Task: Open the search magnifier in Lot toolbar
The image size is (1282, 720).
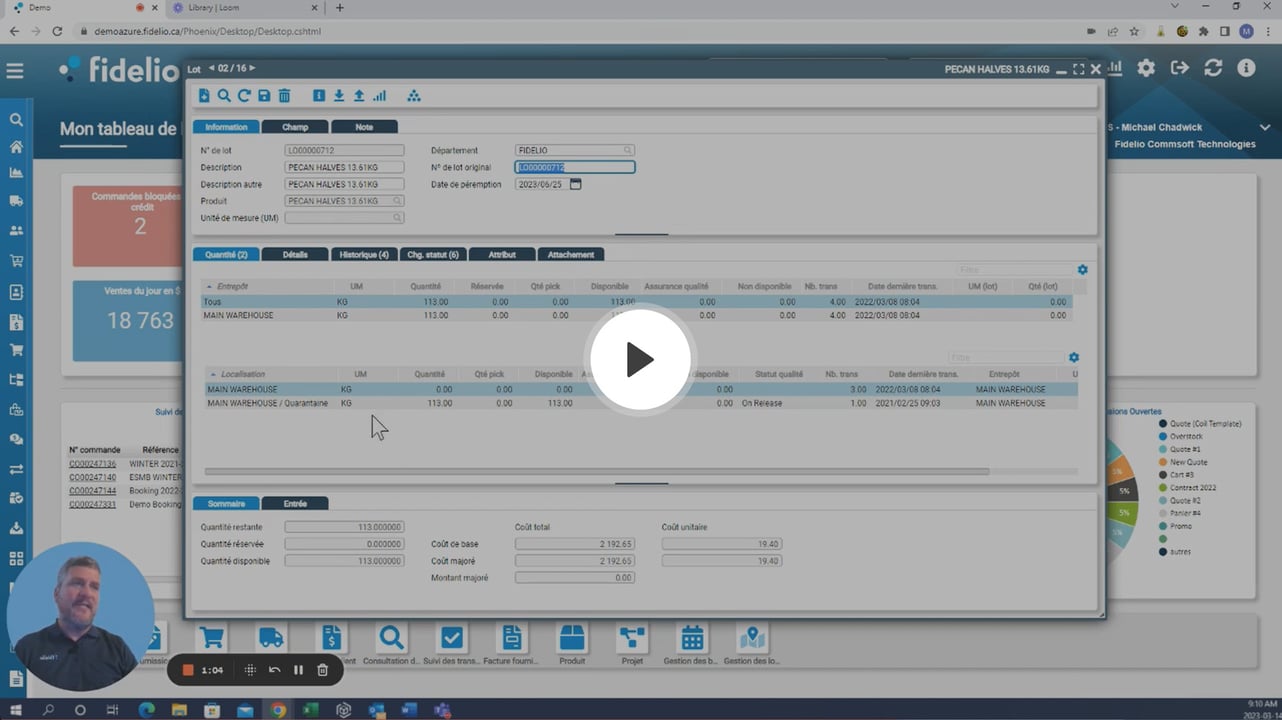Action: [x=224, y=96]
